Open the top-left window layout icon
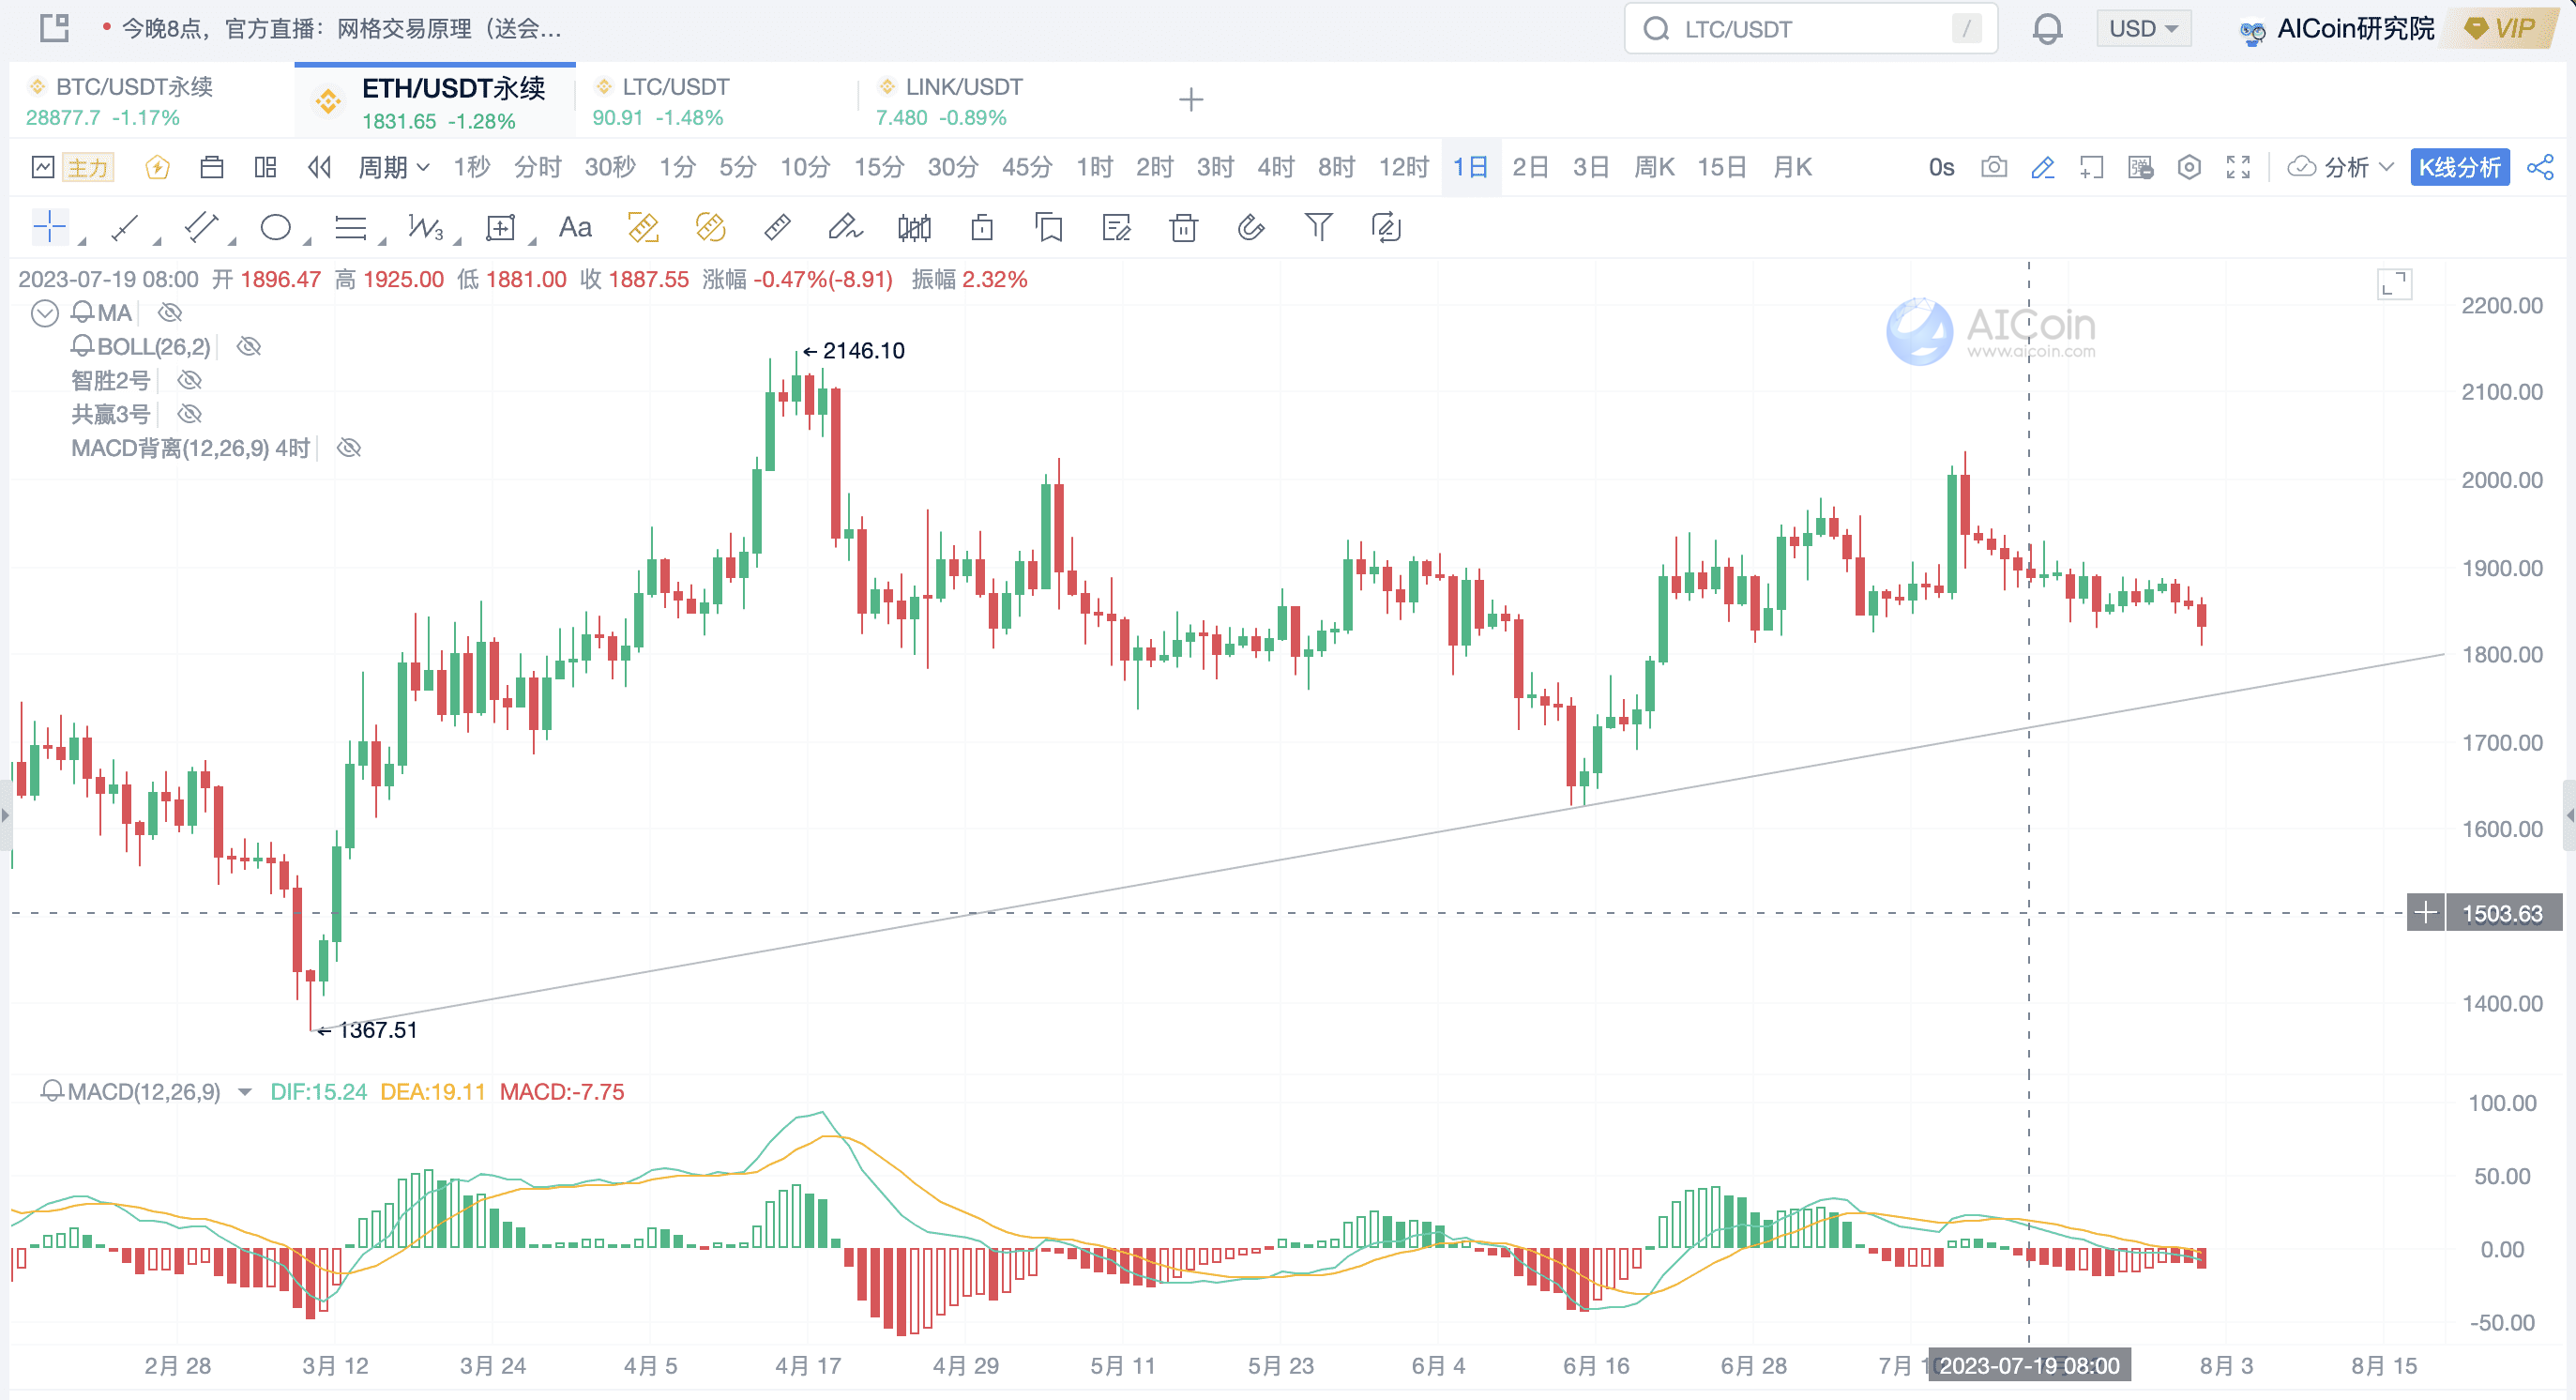 pyautogui.click(x=54, y=28)
